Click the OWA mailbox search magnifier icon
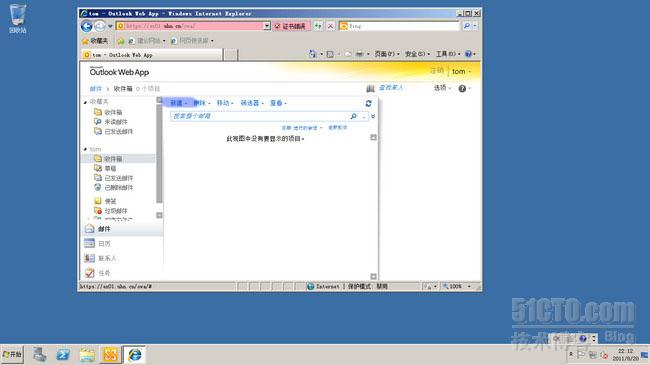This screenshot has height=365, width=650. pyautogui.click(x=354, y=116)
